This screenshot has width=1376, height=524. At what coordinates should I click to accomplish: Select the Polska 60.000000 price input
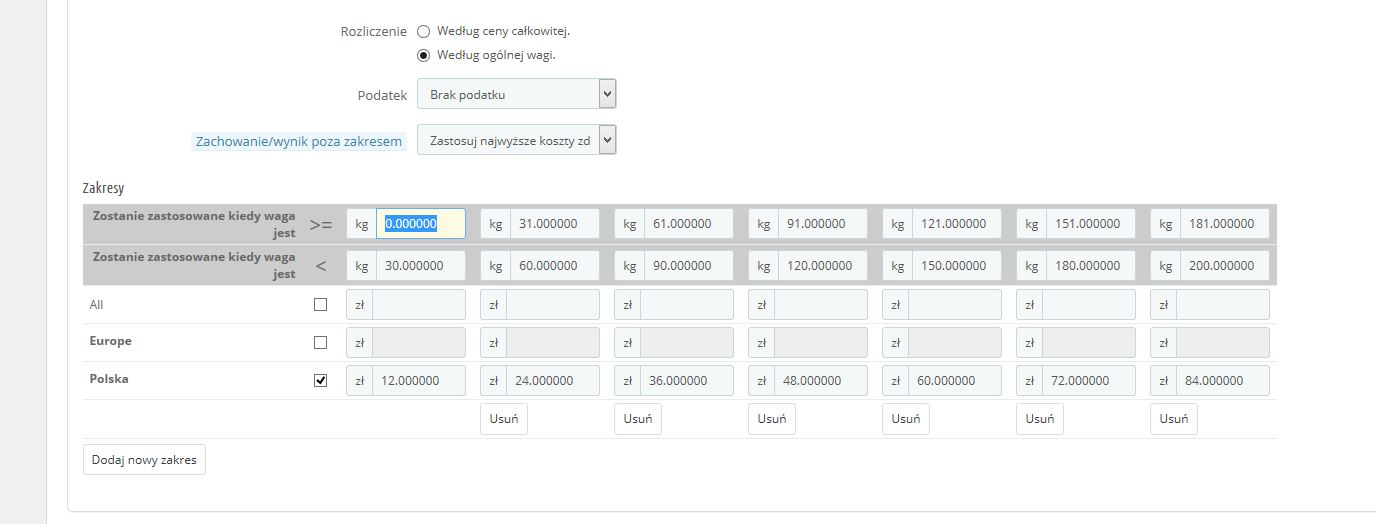[954, 381]
